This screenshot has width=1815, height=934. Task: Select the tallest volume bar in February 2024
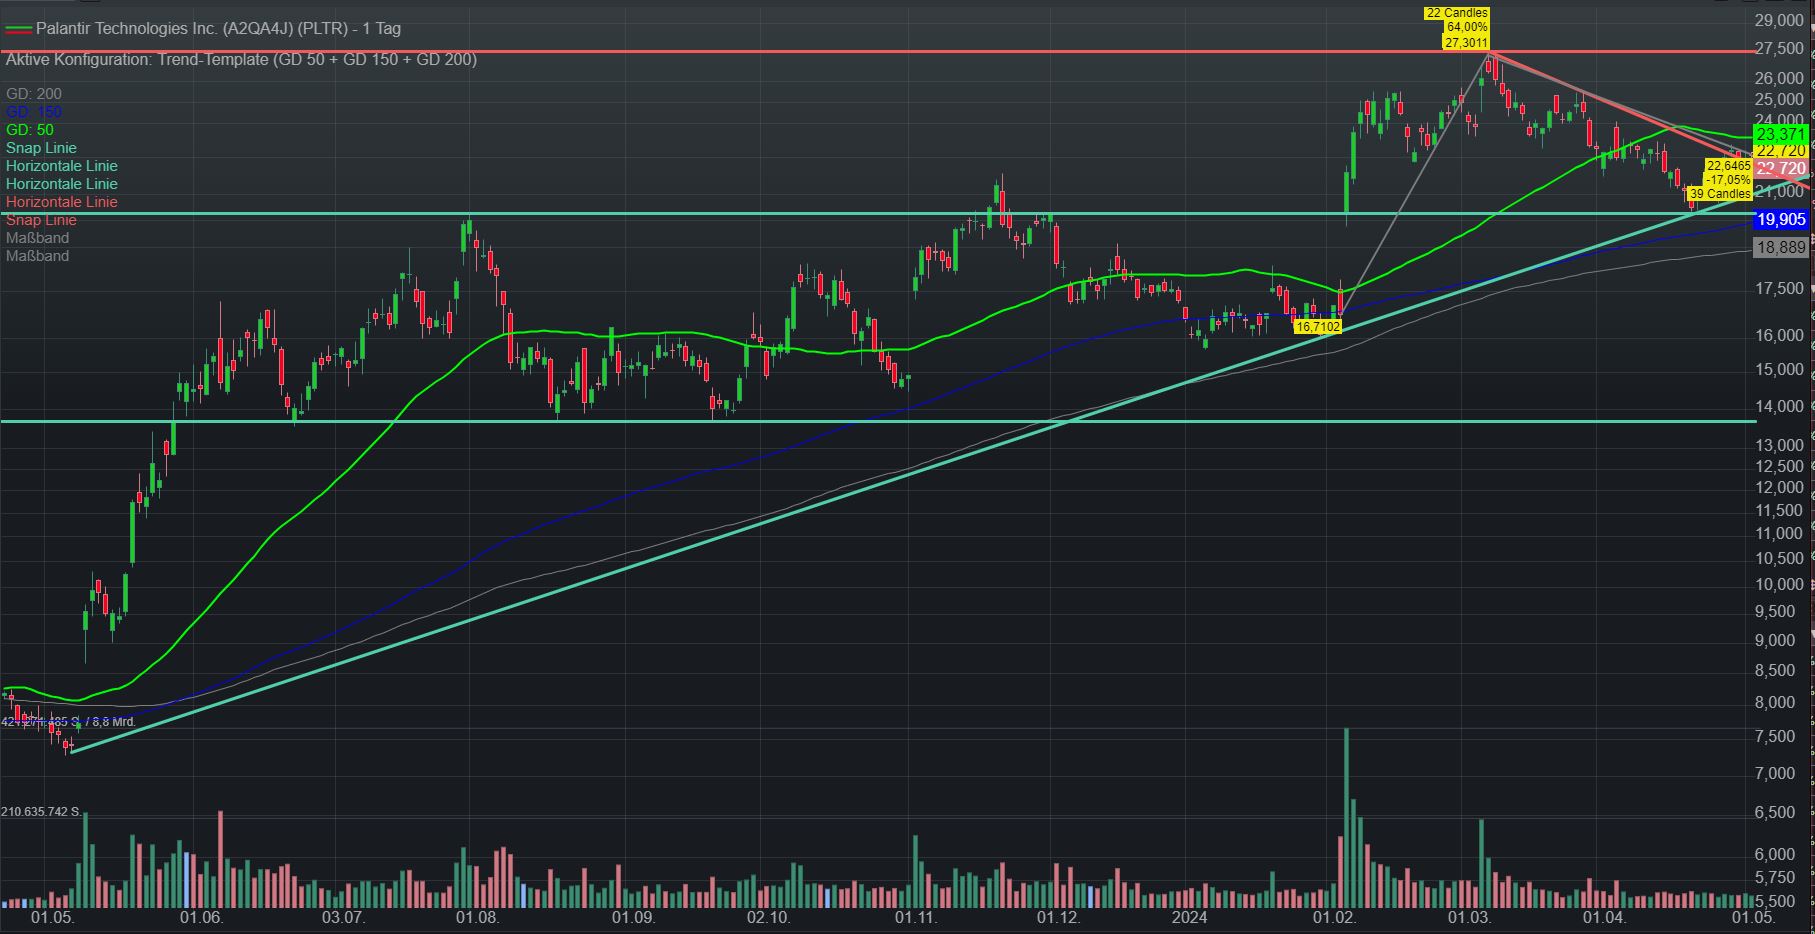(1346, 817)
